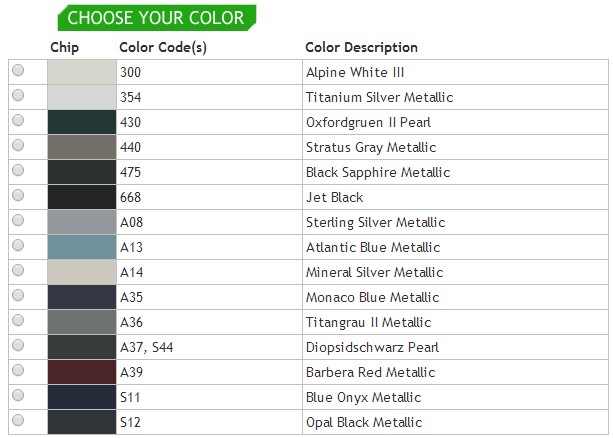Click the Color Description column header

click(x=361, y=47)
